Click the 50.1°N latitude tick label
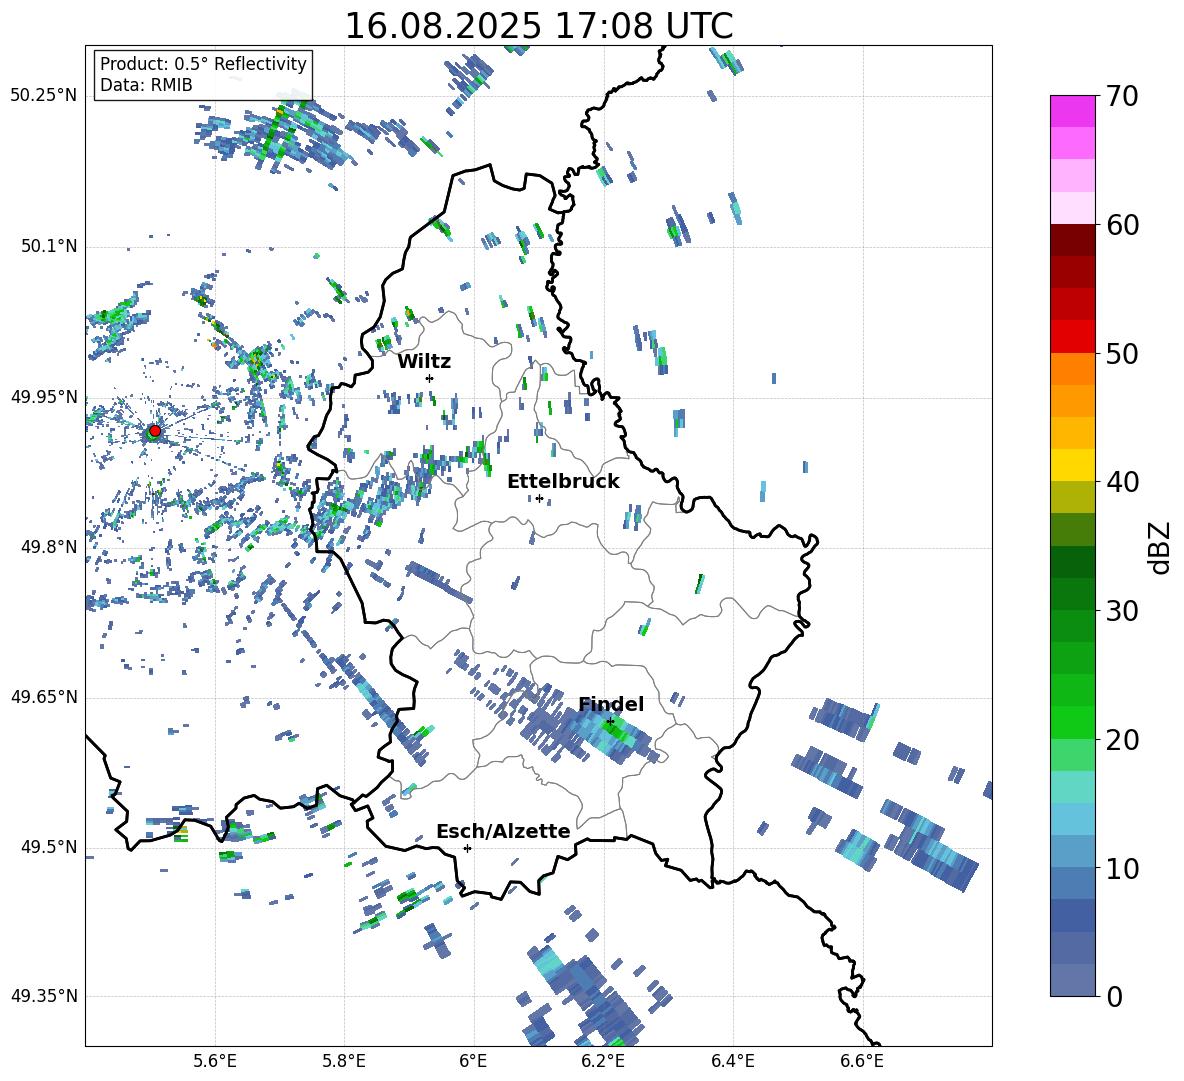Image resolution: width=1184 pixels, height=1081 pixels. [48, 247]
